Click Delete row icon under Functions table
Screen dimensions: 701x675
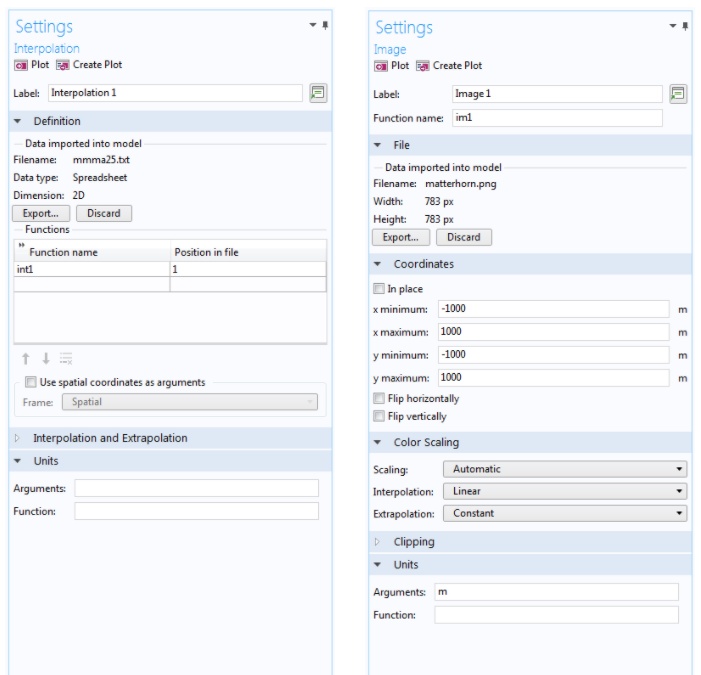(66, 359)
